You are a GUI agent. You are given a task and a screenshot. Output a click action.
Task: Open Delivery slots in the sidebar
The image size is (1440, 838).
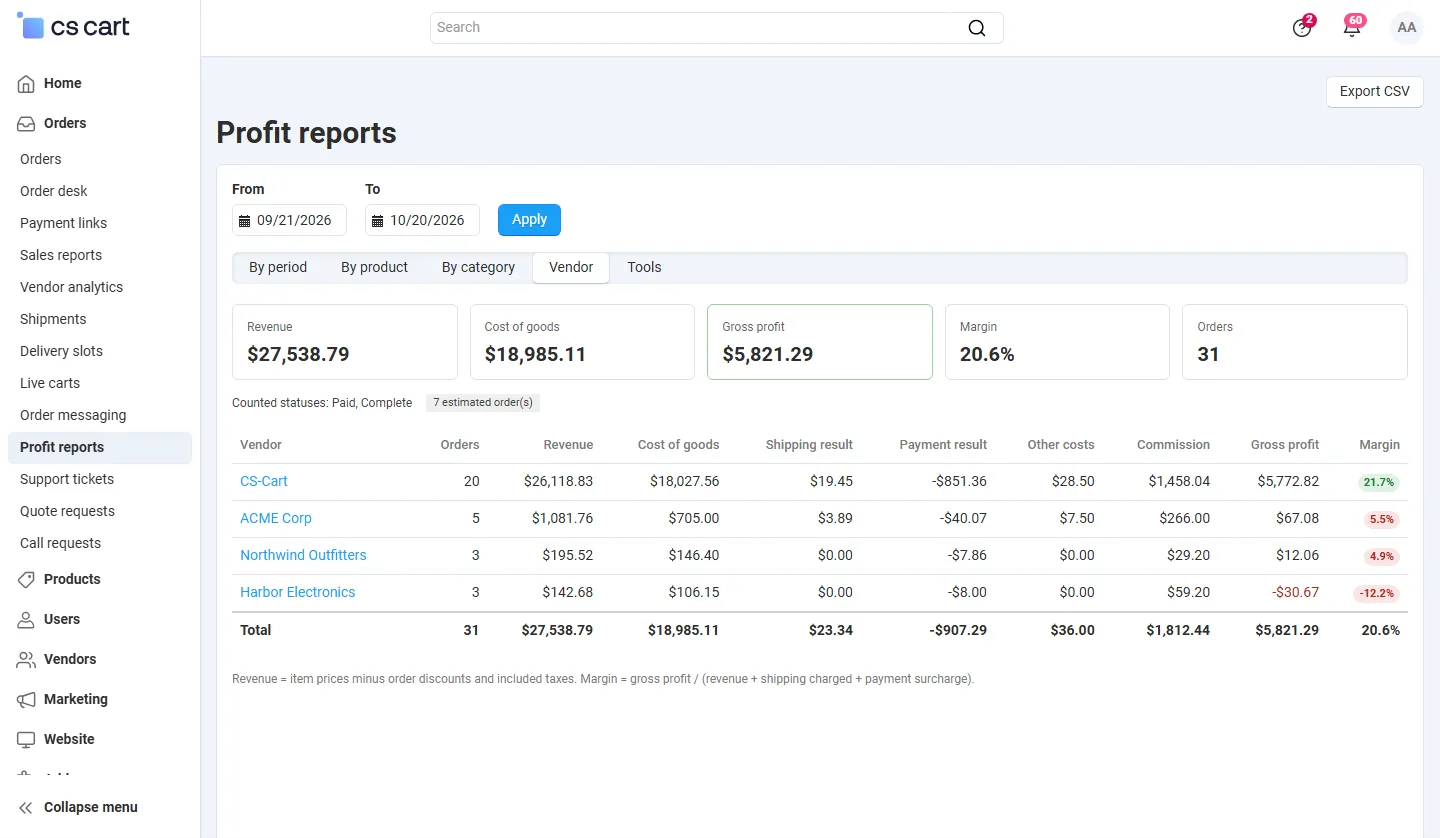pyautogui.click(x=61, y=352)
